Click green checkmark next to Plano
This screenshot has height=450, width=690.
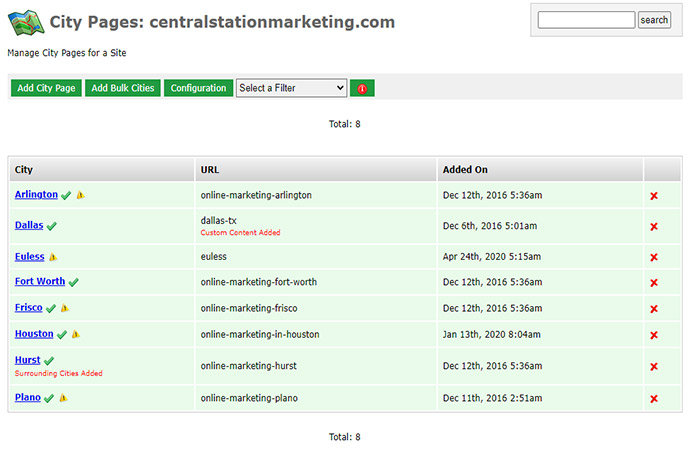pyautogui.click(x=49, y=398)
